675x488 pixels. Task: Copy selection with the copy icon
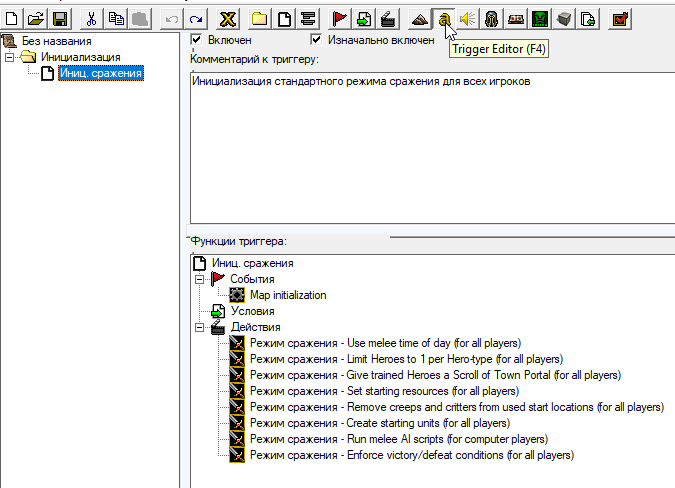pyautogui.click(x=116, y=19)
